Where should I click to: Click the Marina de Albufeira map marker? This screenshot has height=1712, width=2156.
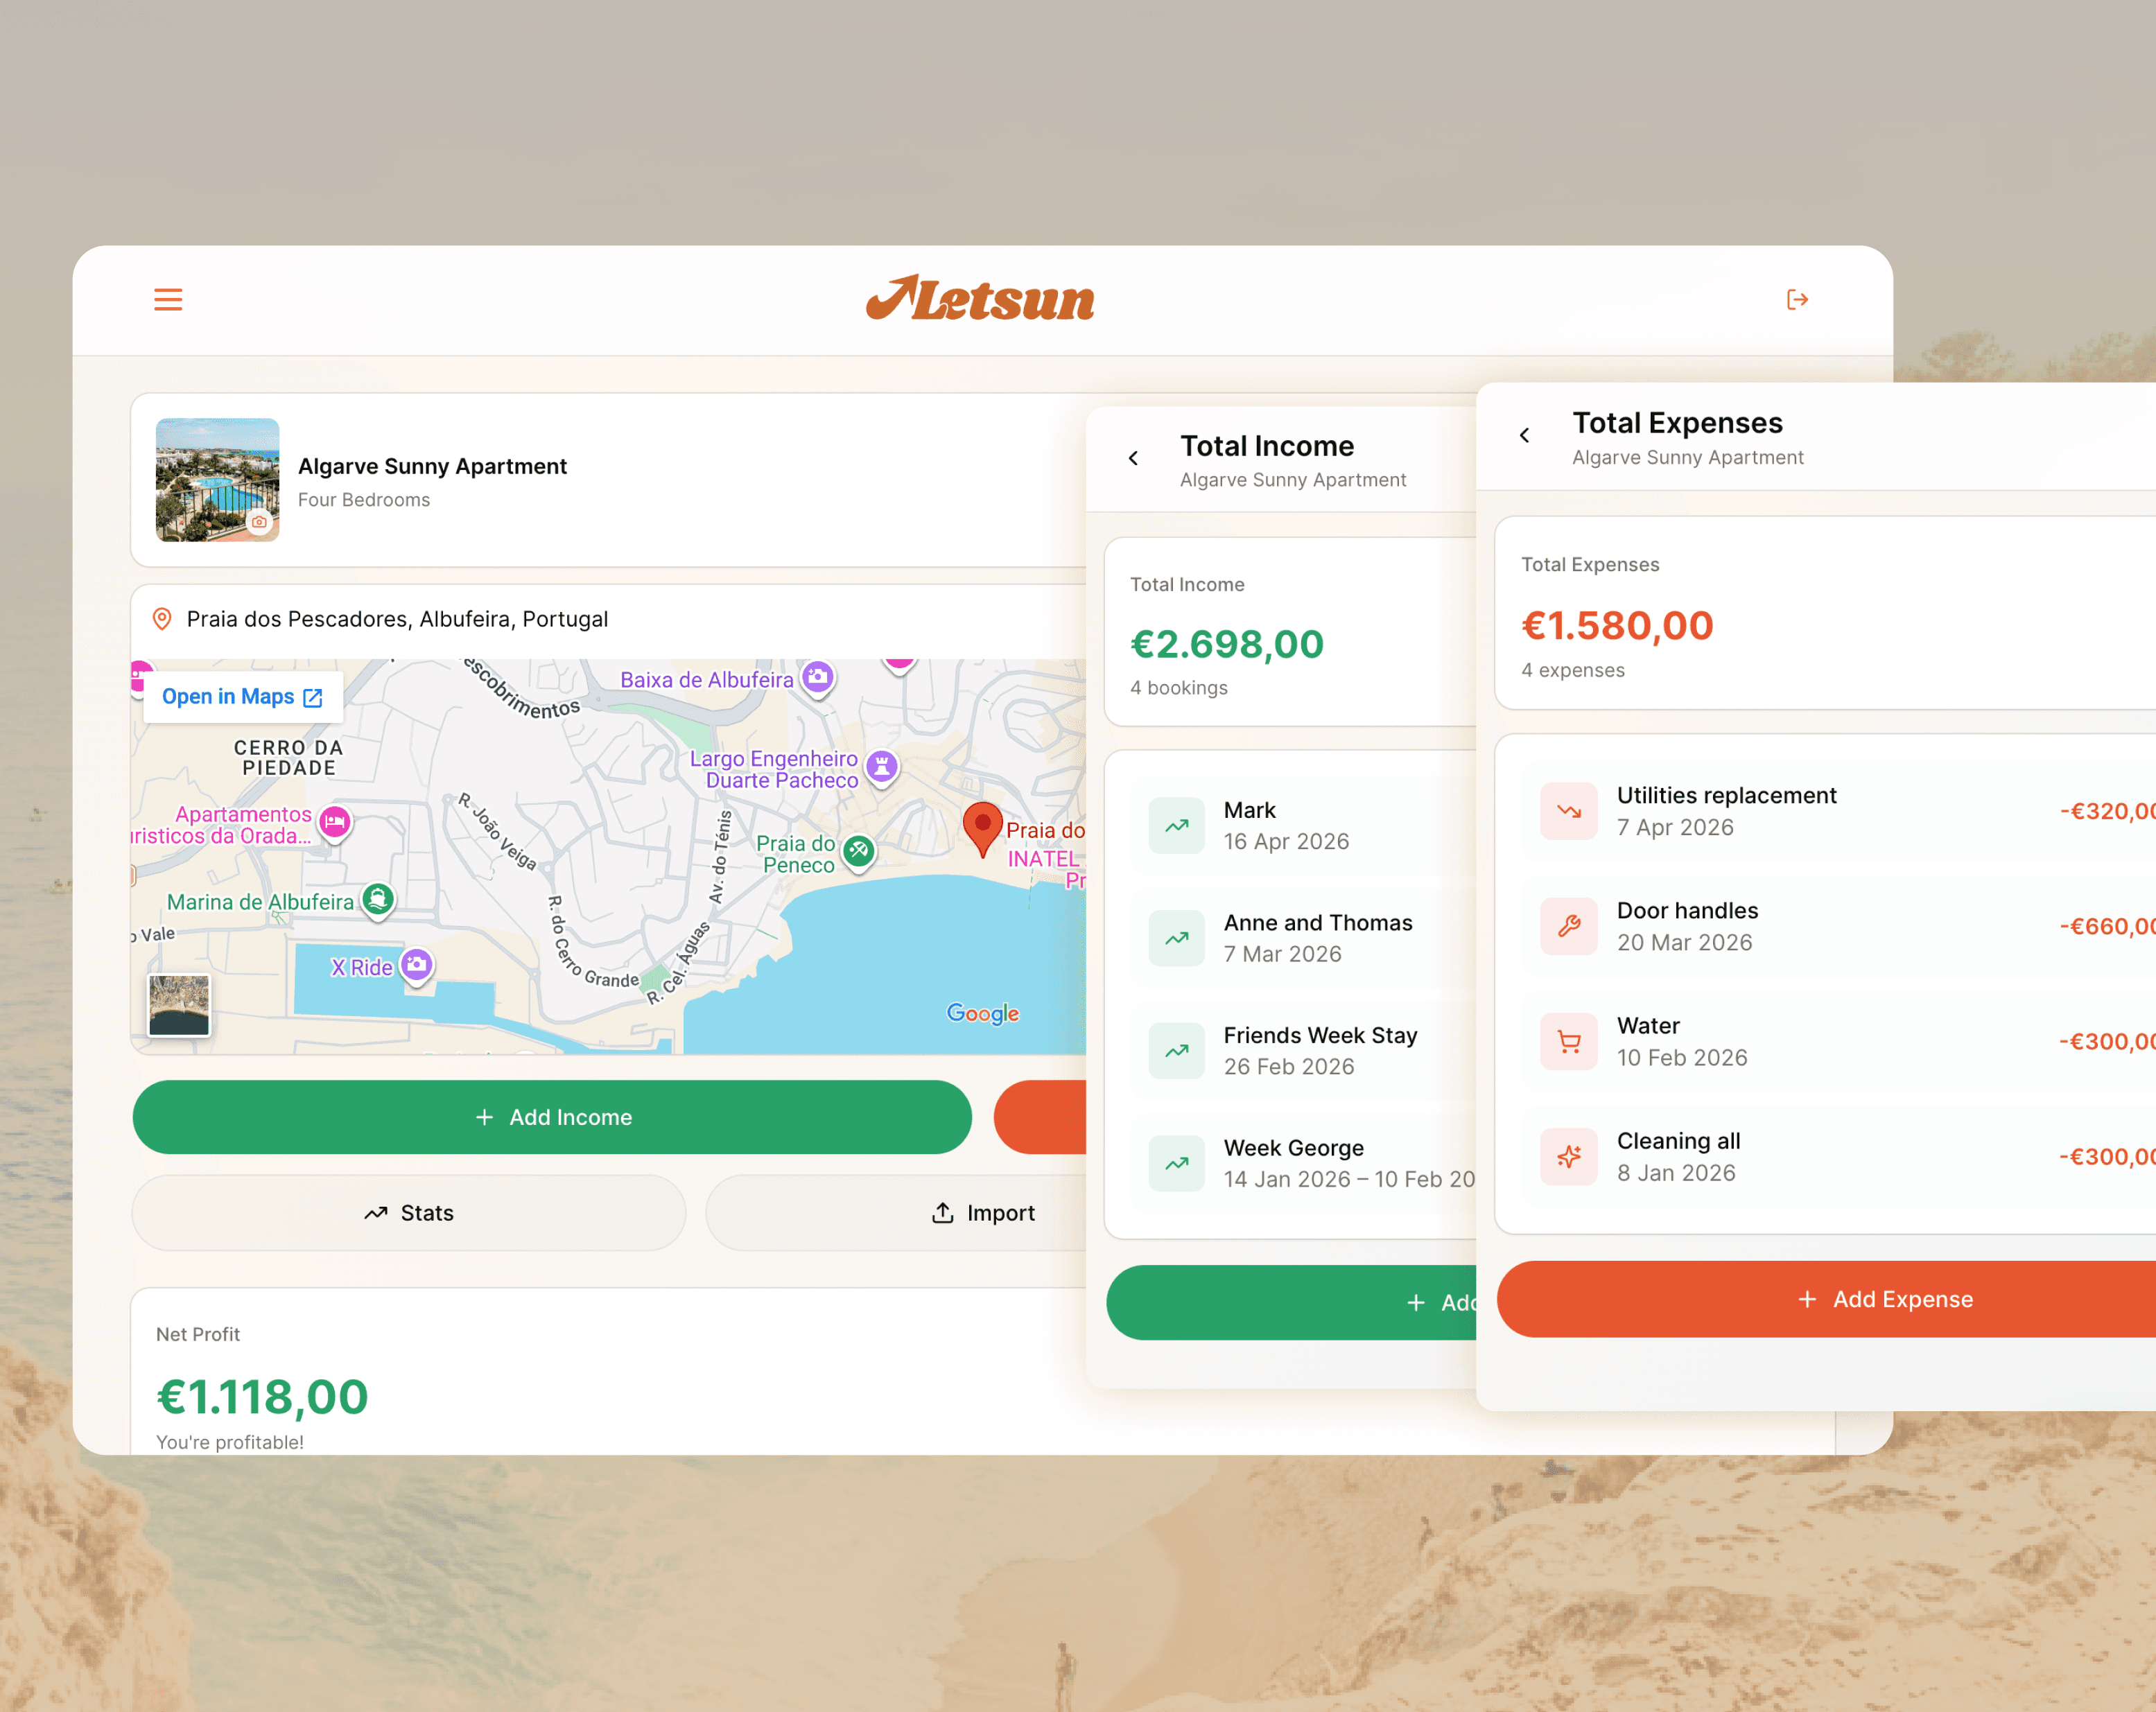(x=378, y=899)
